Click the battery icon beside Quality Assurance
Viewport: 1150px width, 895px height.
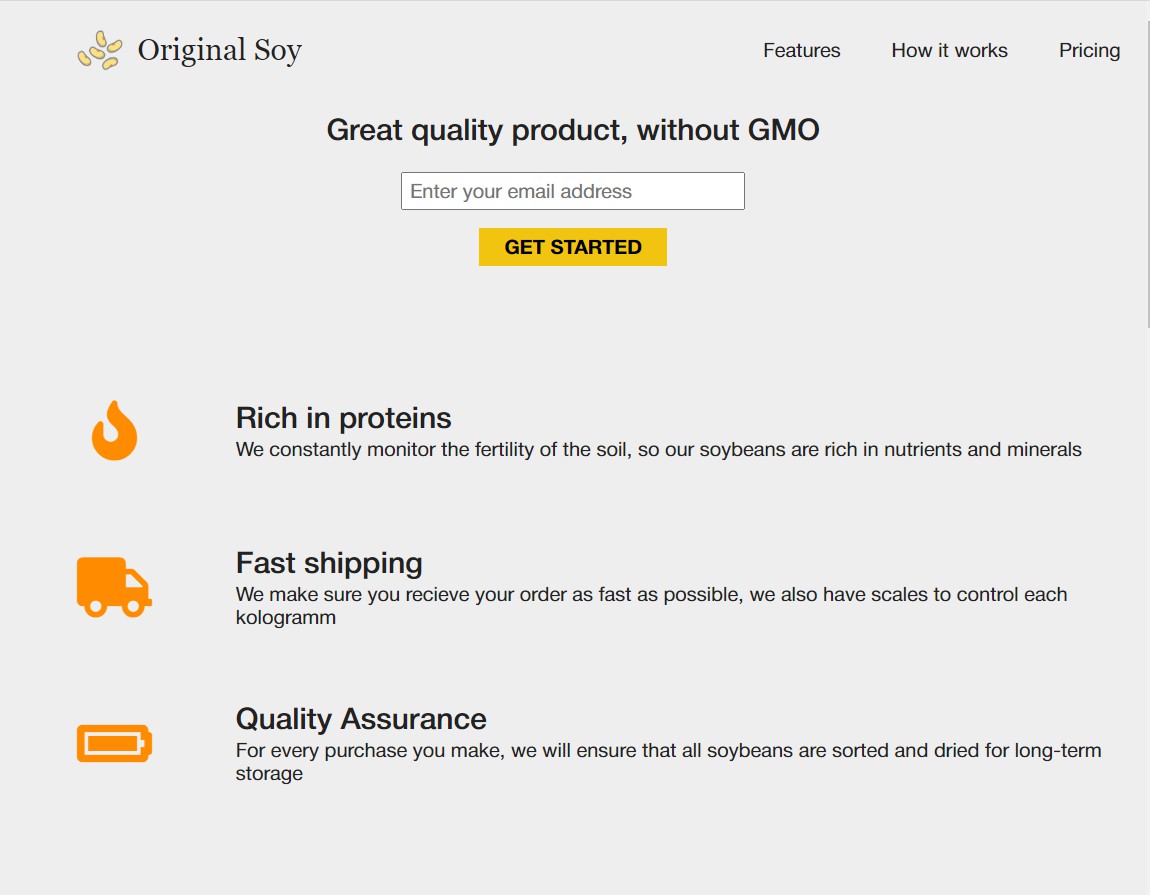[x=114, y=743]
